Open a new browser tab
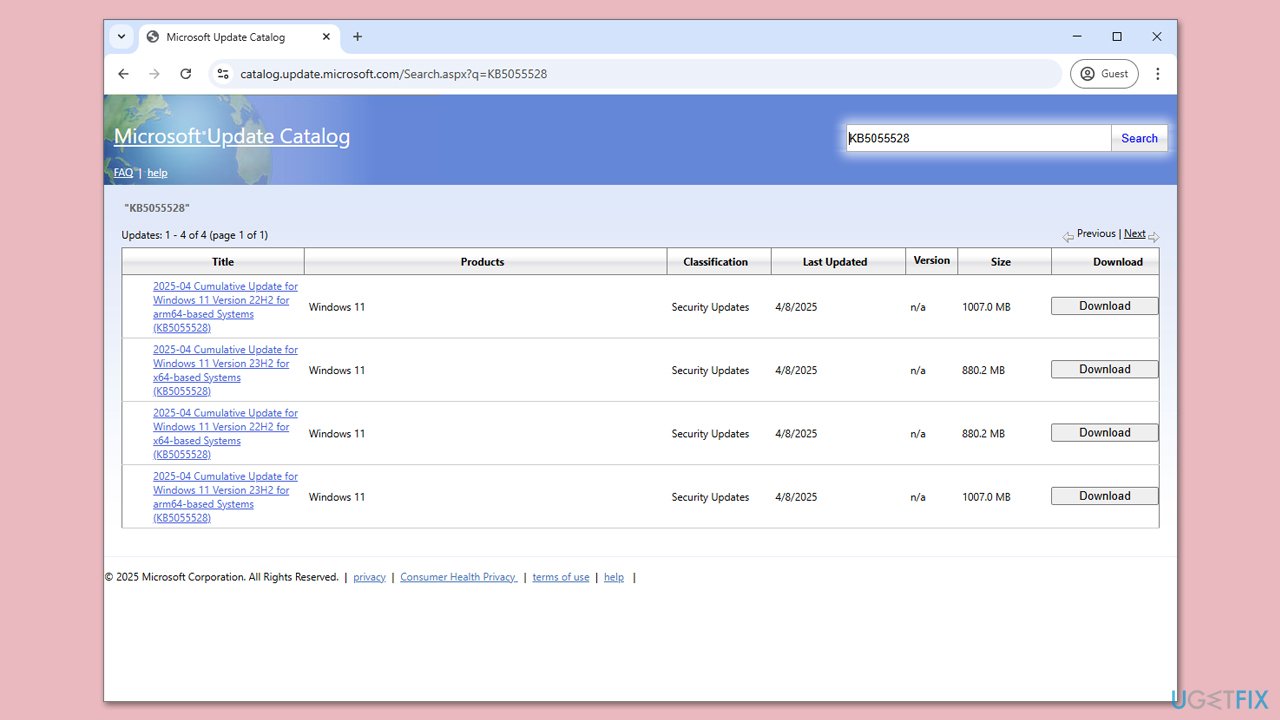This screenshot has width=1280, height=720. click(x=357, y=37)
